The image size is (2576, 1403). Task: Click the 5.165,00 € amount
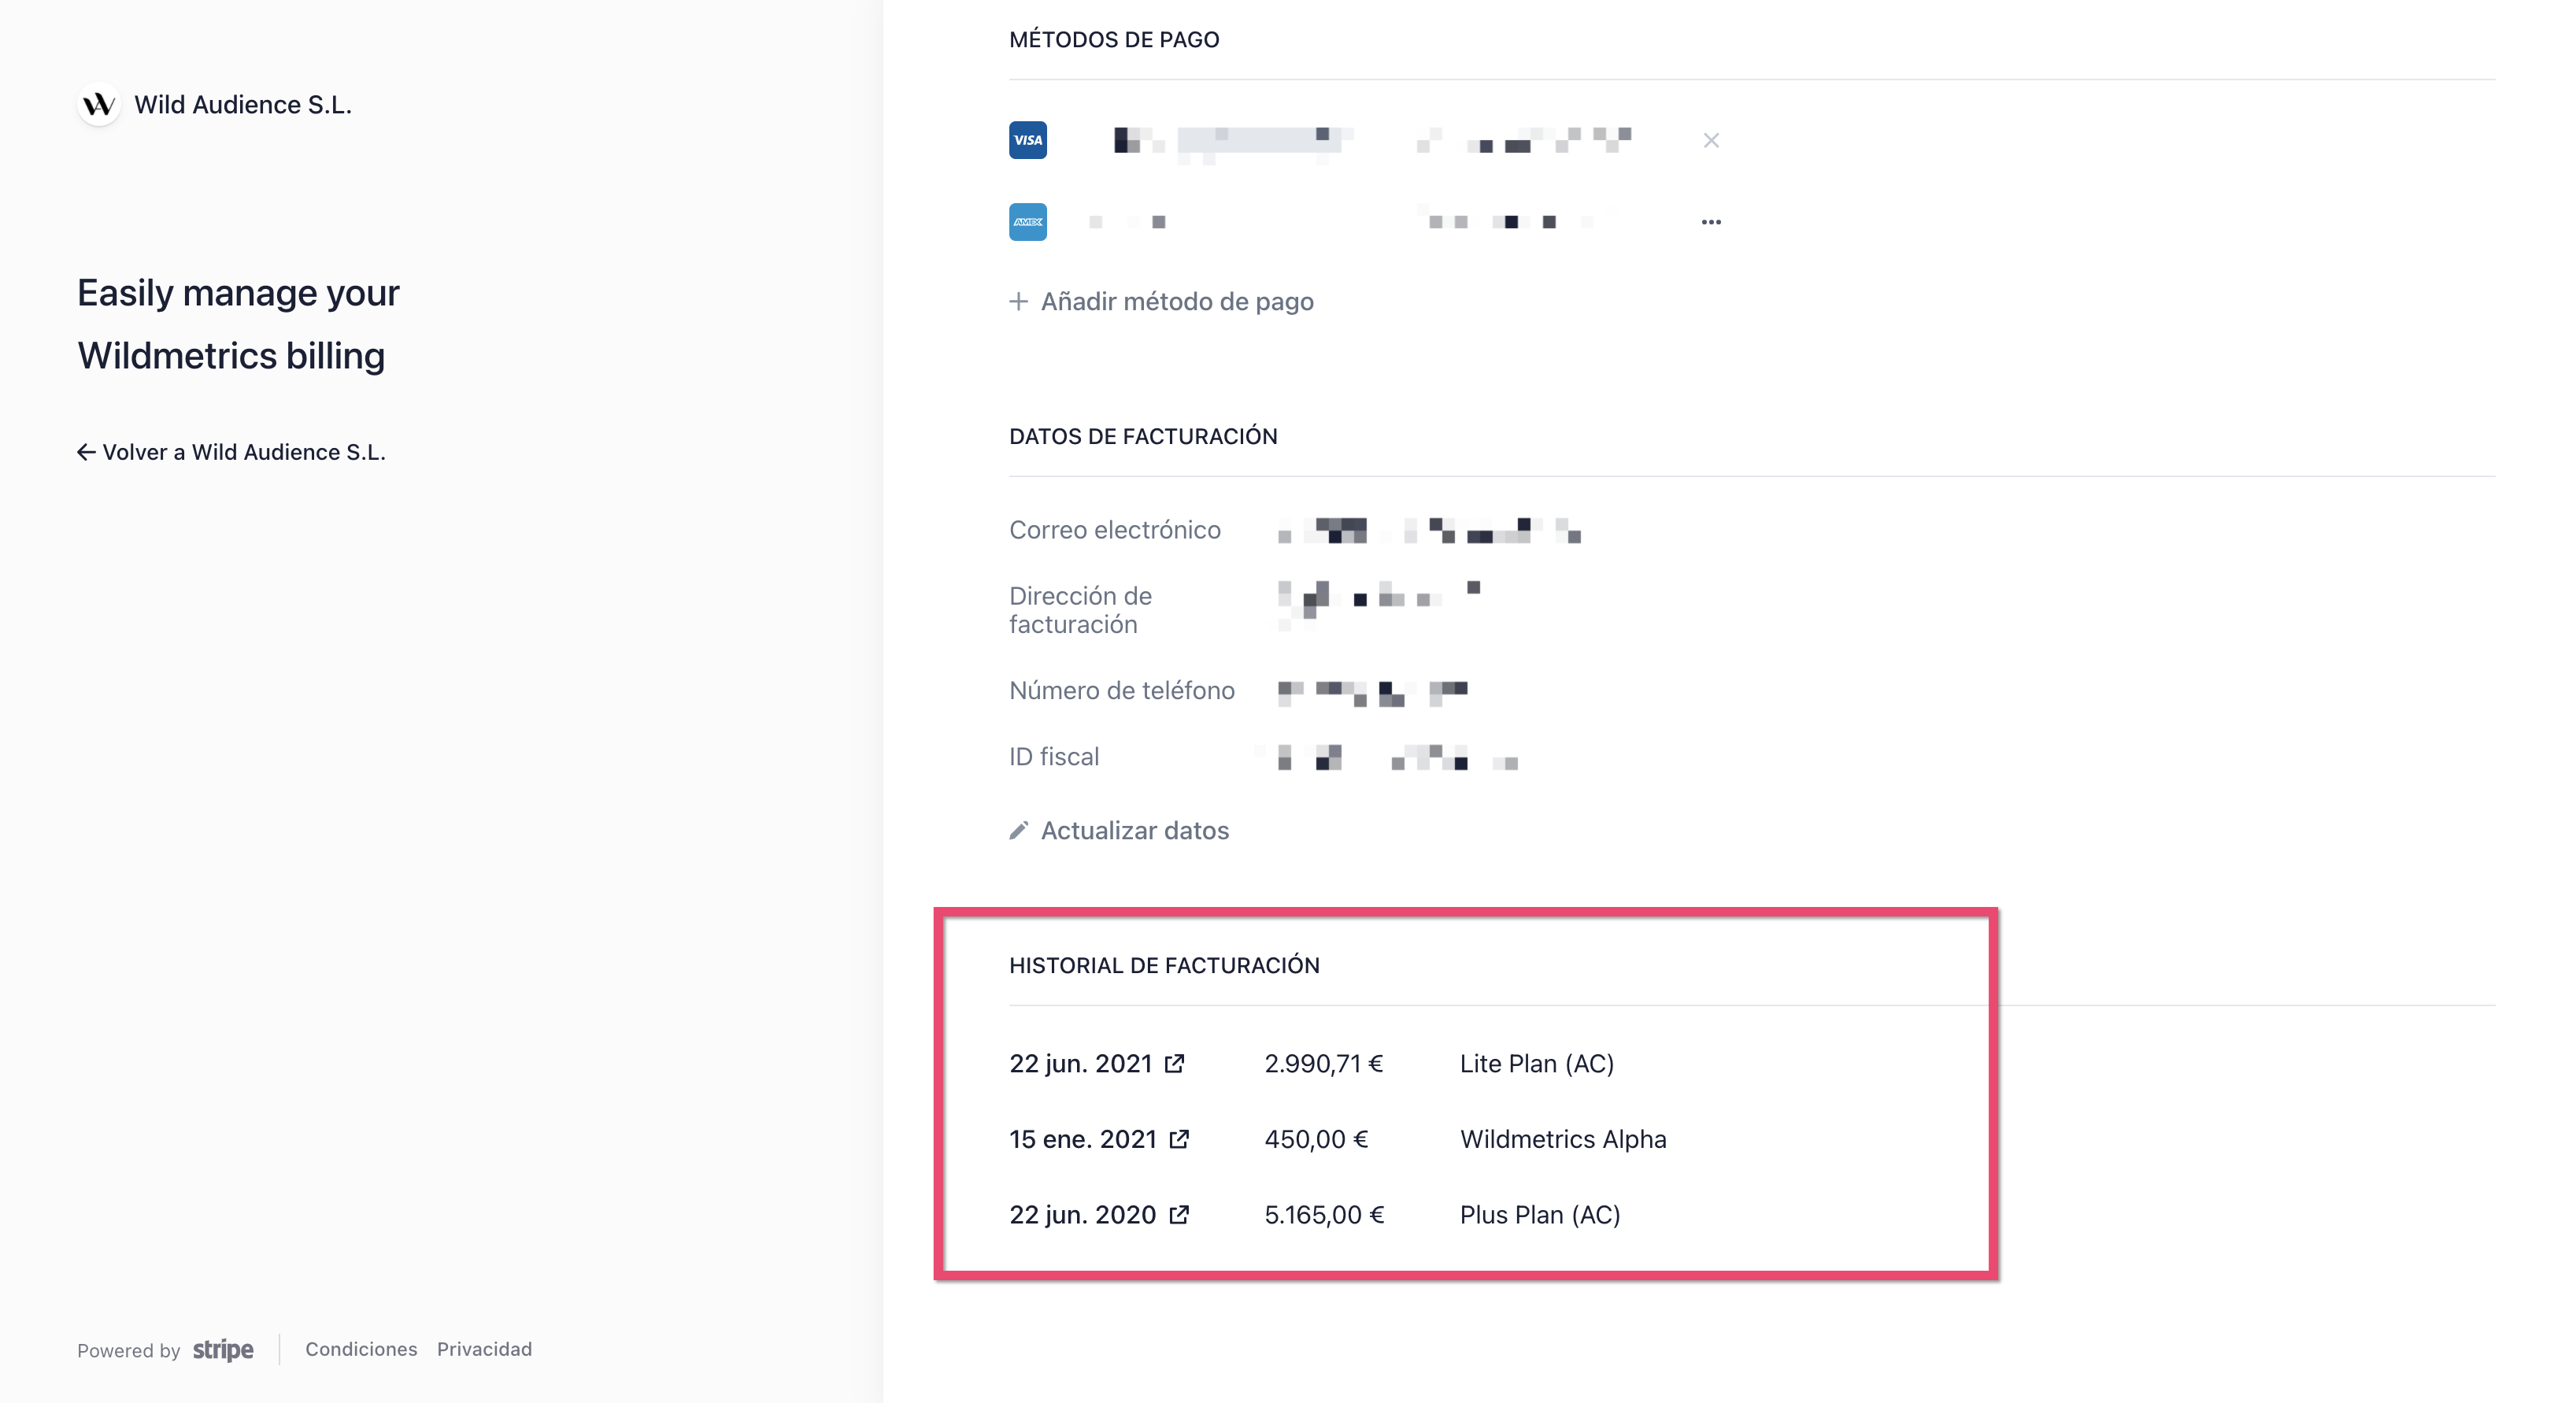click(x=1325, y=1214)
